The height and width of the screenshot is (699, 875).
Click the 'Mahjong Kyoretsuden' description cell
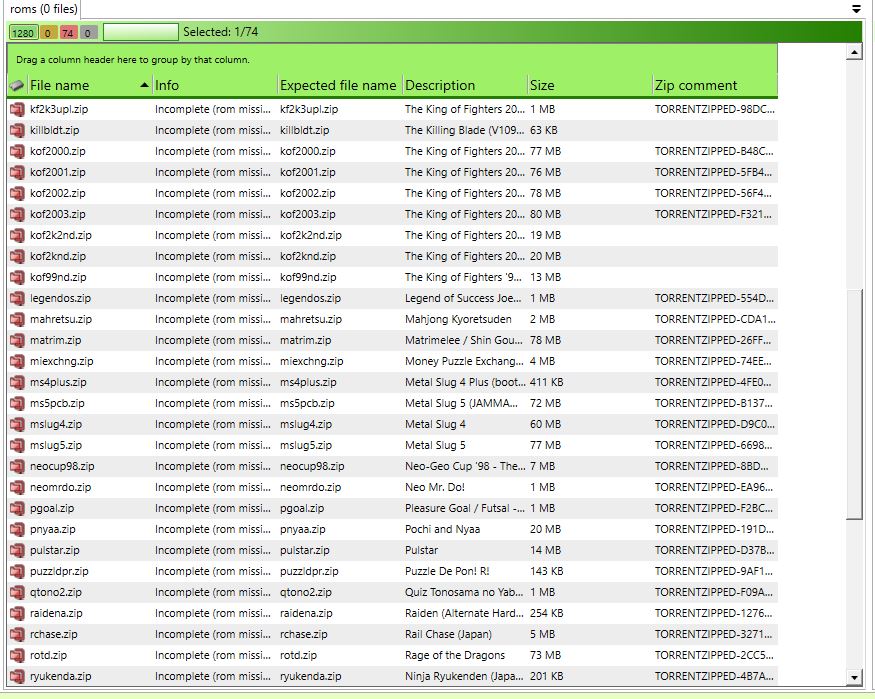point(458,320)
